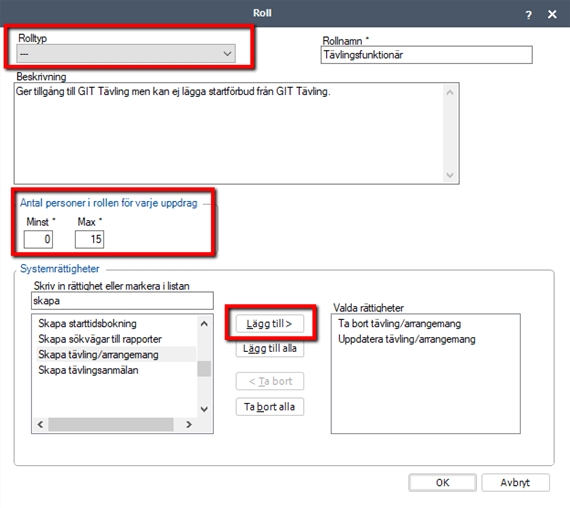Select Skapa sökvägar till rapporter entry
The height and width of the screenshot is (508, 570).
tap(100, 339)
